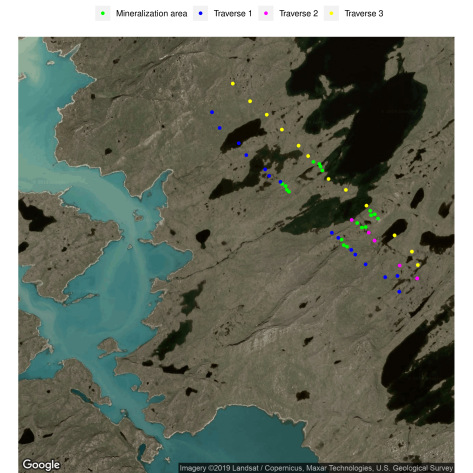Click the southernmost blue Traverse 1 point
The image size is (473, 473).
point(399,292)
